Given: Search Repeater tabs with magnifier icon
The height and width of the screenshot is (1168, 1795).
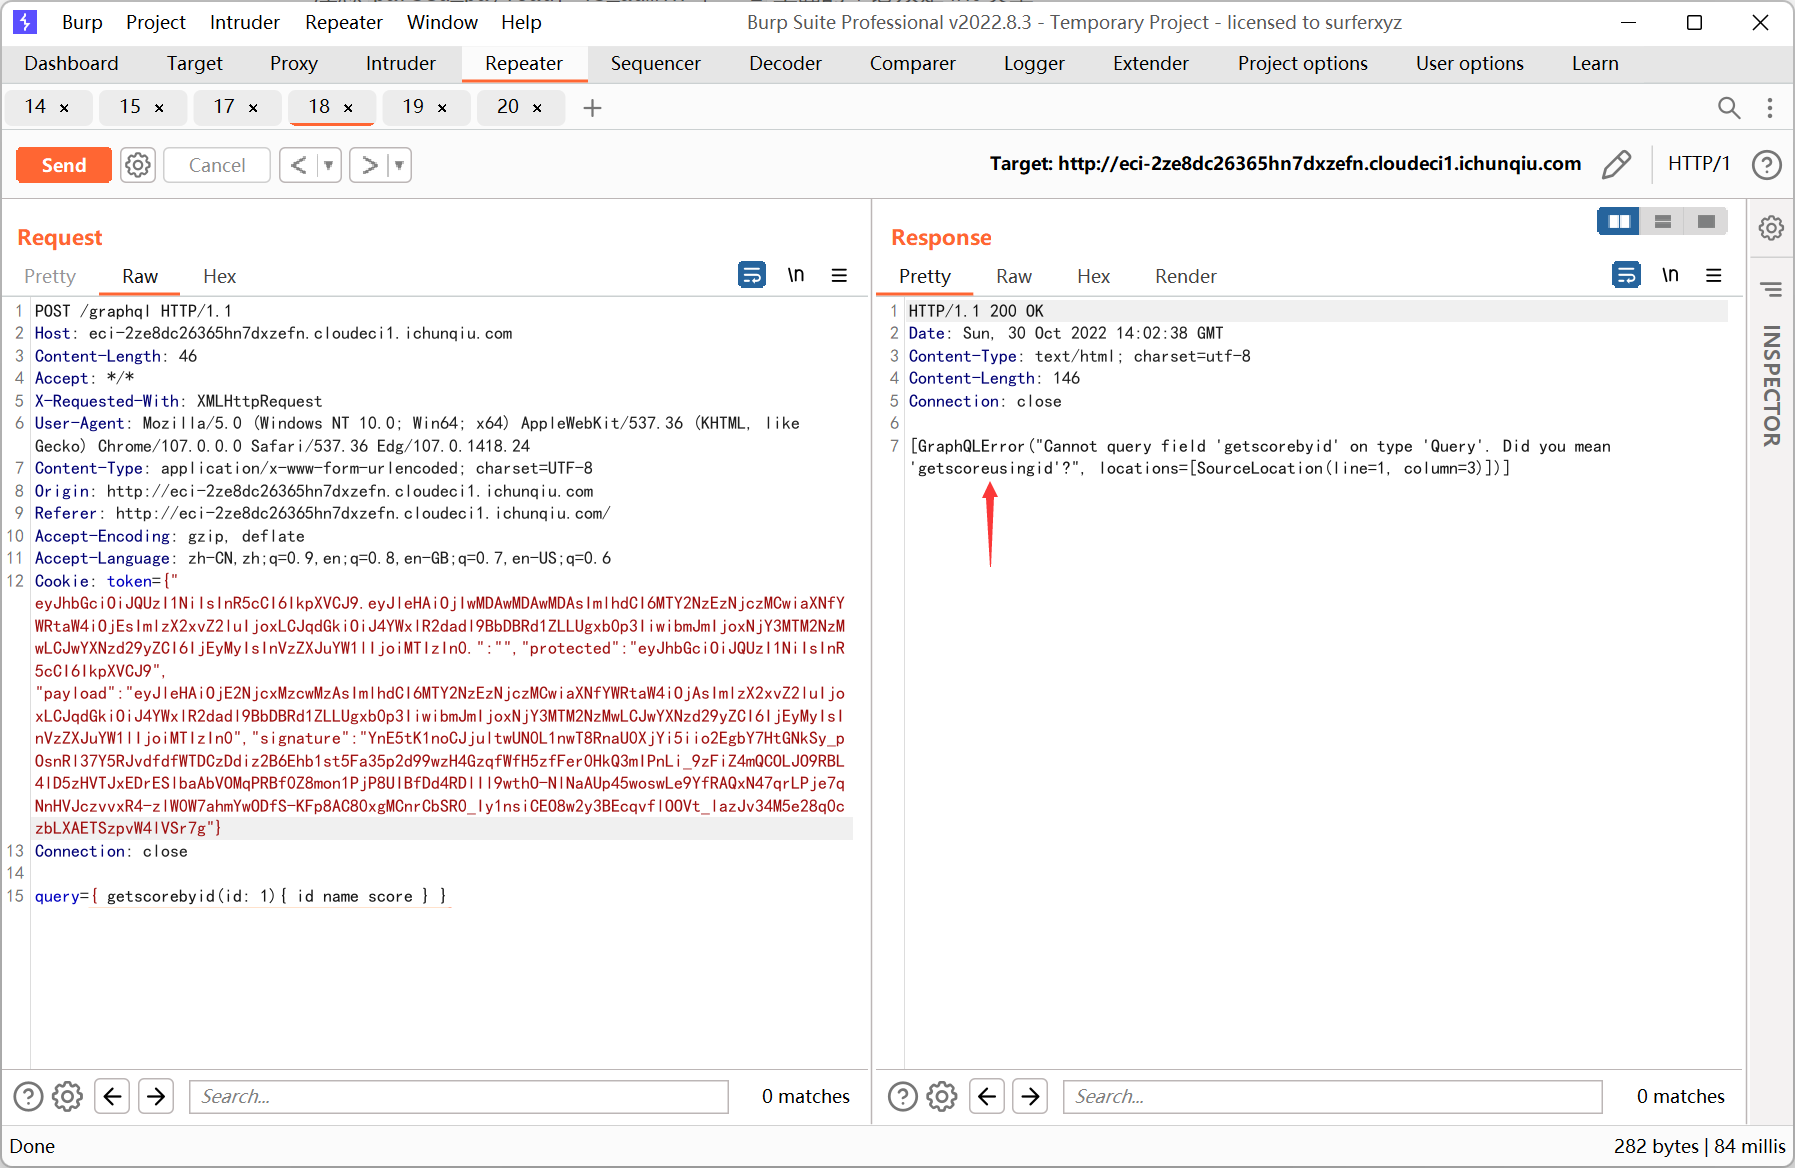Looking at the screenshot, I should click(1729, 107).
